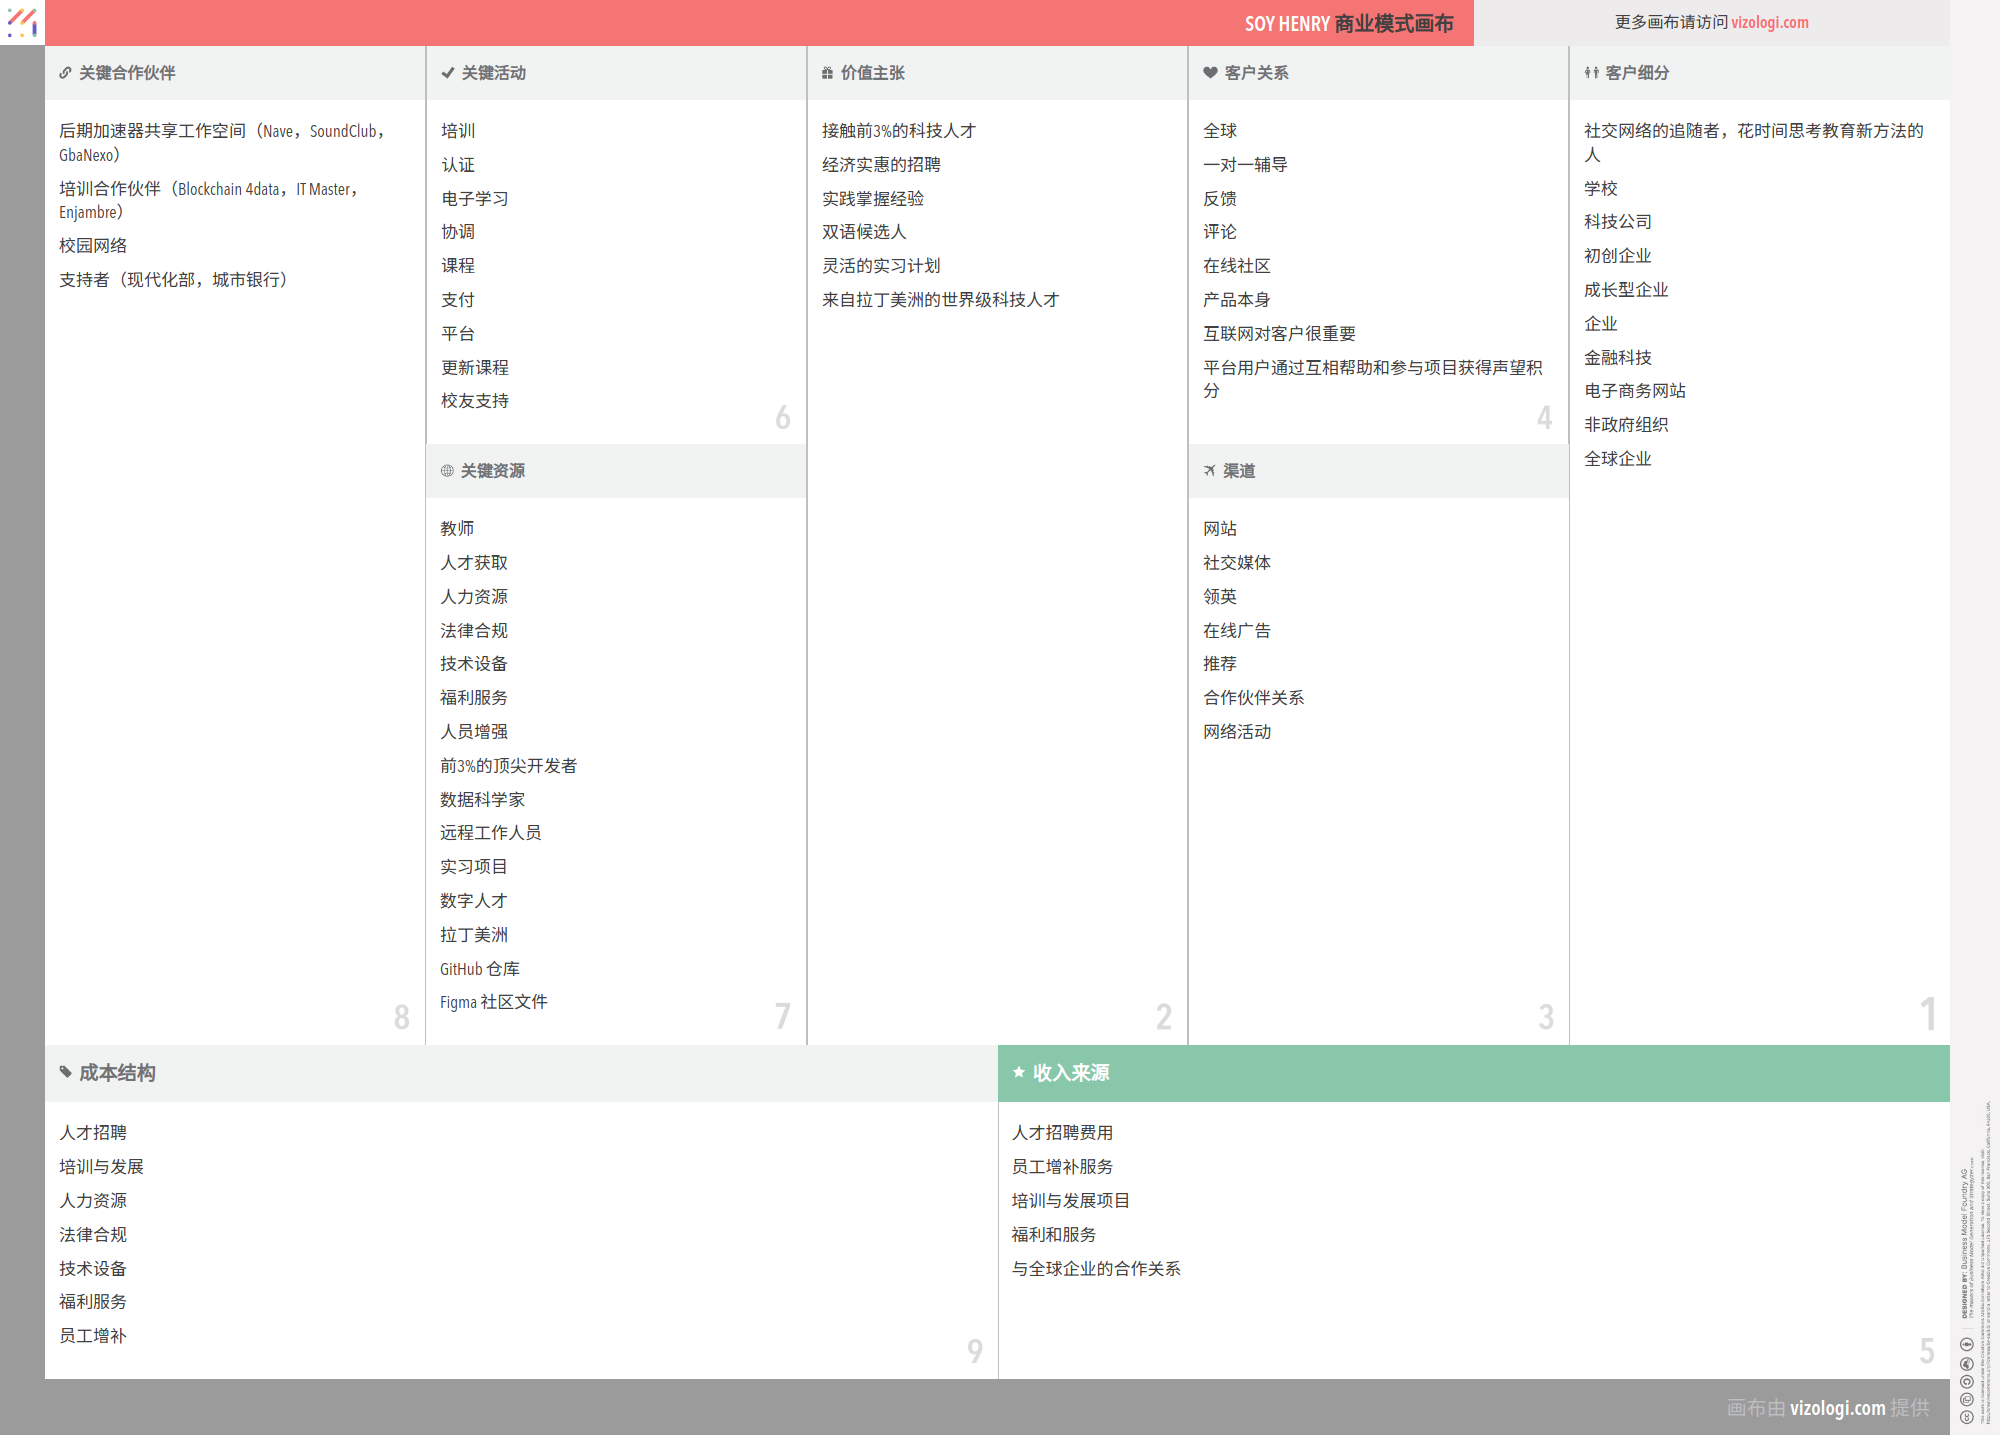
Task: Click the gift icon beside 价值主张
Action: click(827, 73)
